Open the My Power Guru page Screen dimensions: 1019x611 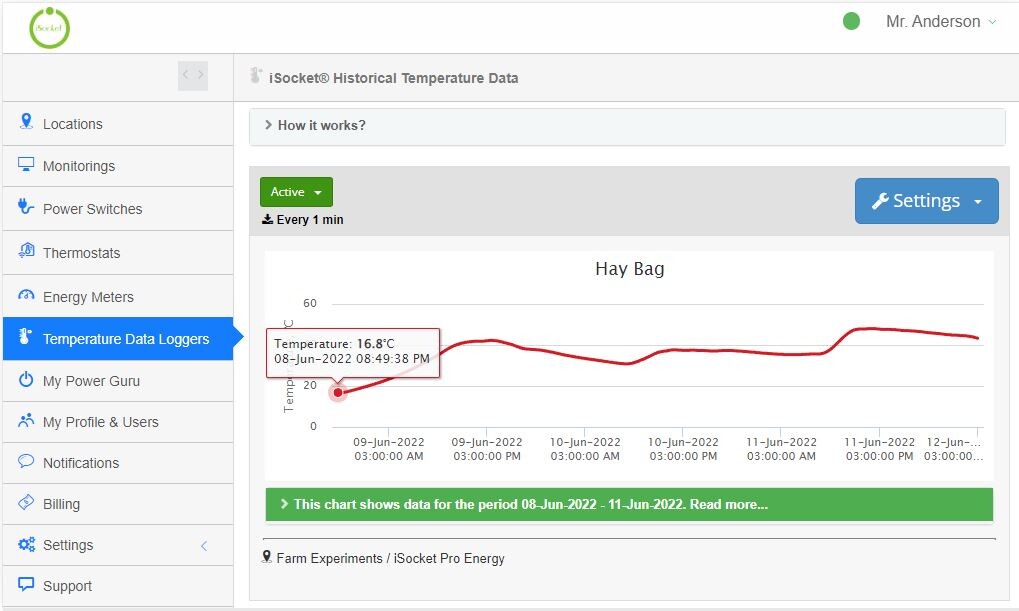click(x=118, y=381)
